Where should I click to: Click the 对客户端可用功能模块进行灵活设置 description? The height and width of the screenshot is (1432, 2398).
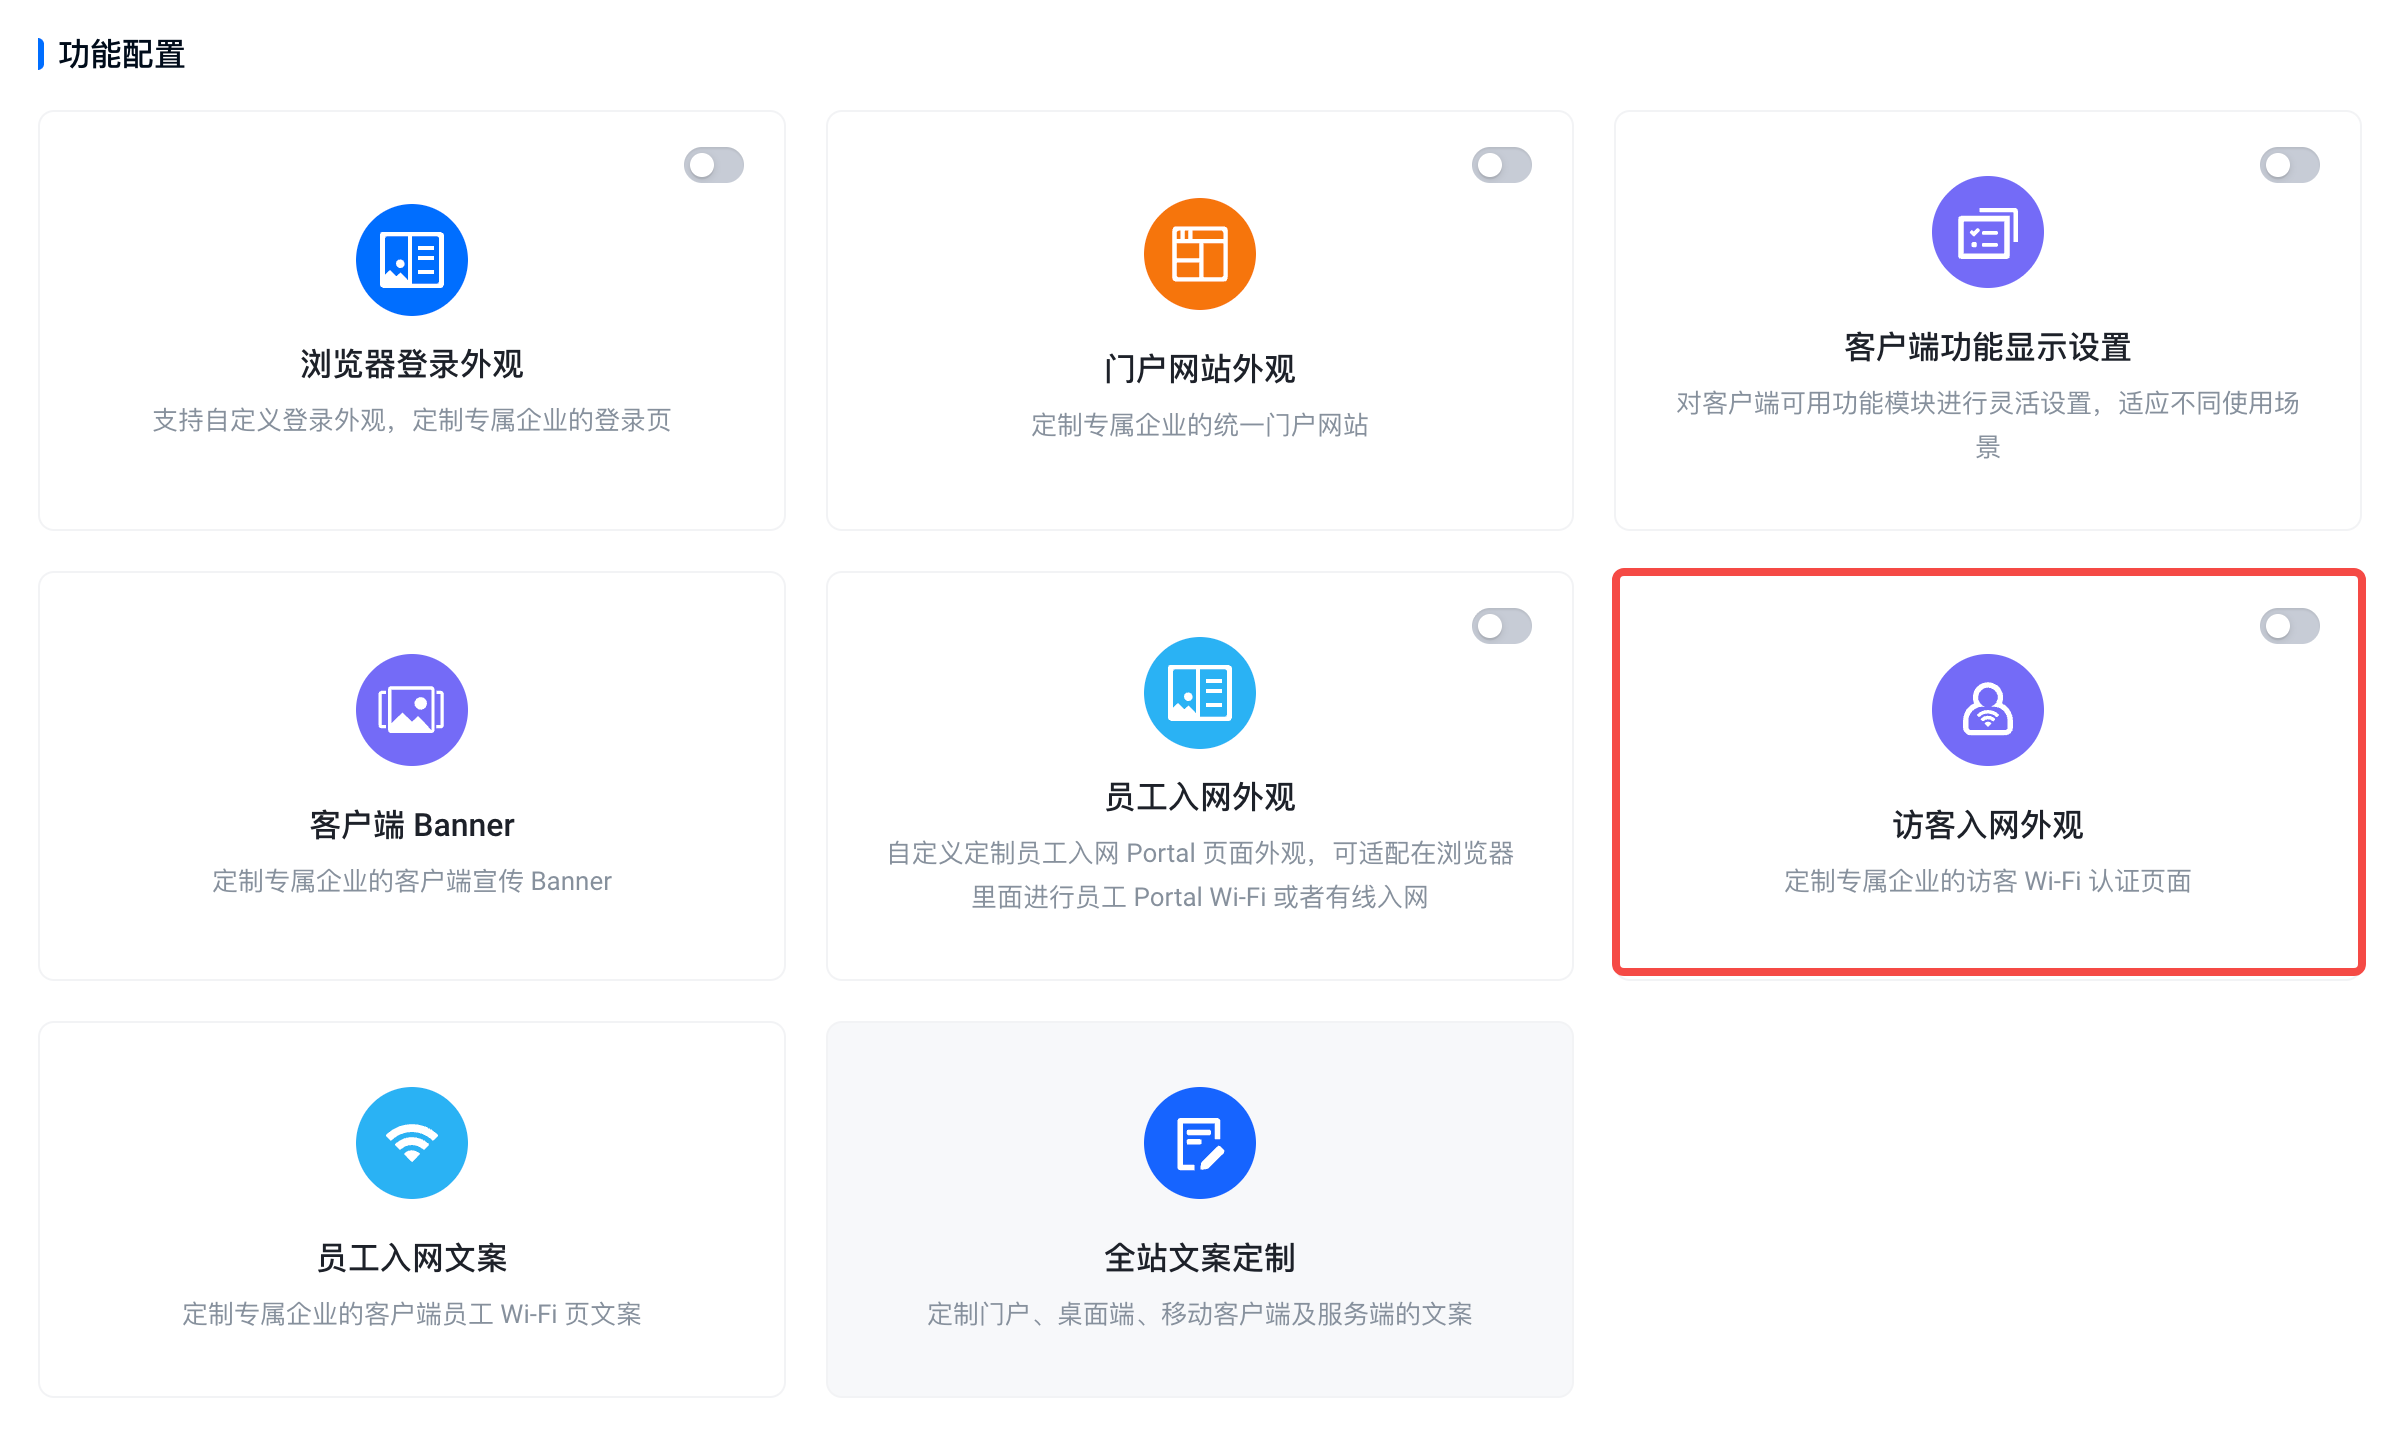(1987, 425)
